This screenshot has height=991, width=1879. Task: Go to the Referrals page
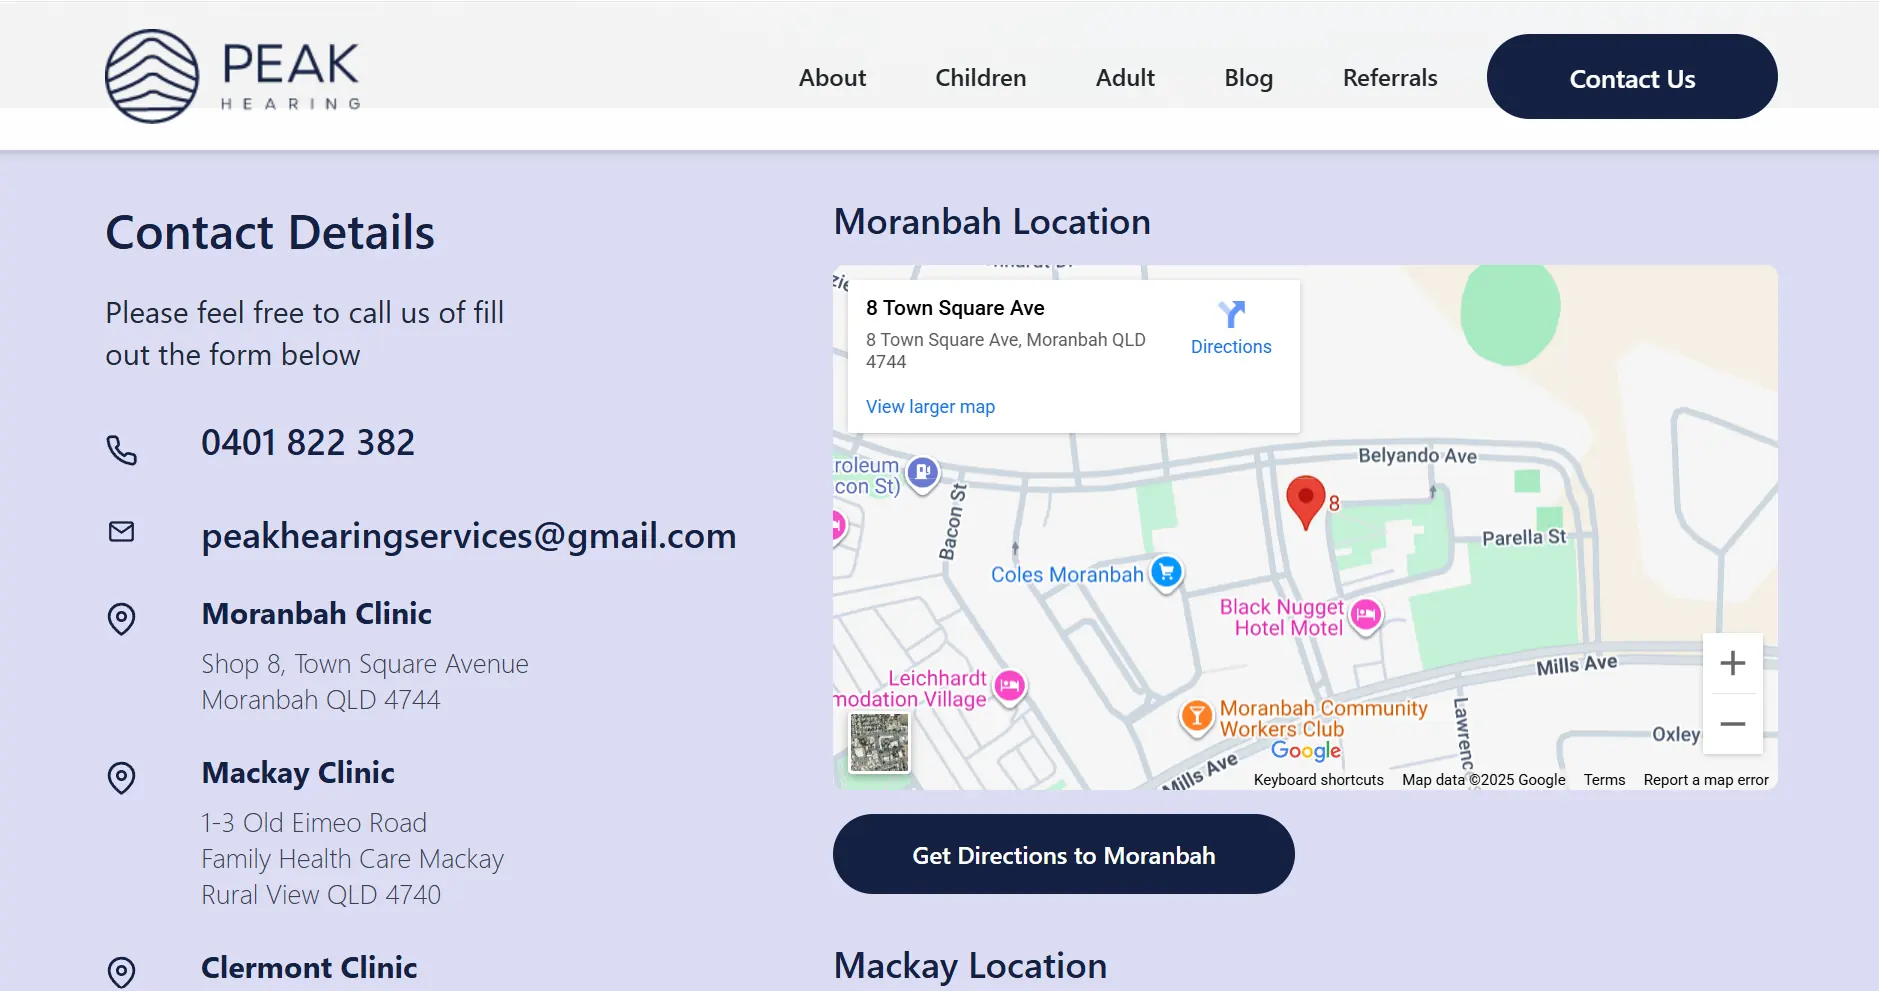pyautogui.click(x=1389, y=78)
